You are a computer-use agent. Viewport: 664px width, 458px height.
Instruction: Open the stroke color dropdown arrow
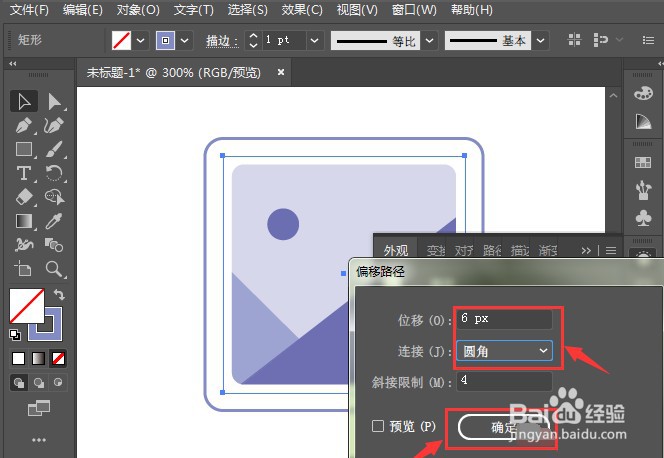pos(185,41)
